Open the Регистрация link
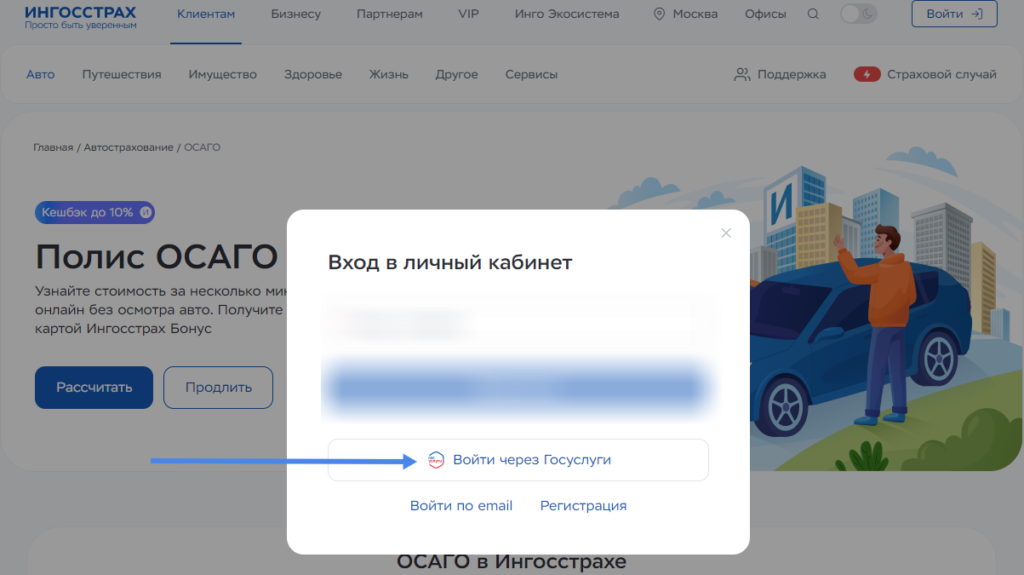This screenshot has height=575, width=1024. (583, 506)
